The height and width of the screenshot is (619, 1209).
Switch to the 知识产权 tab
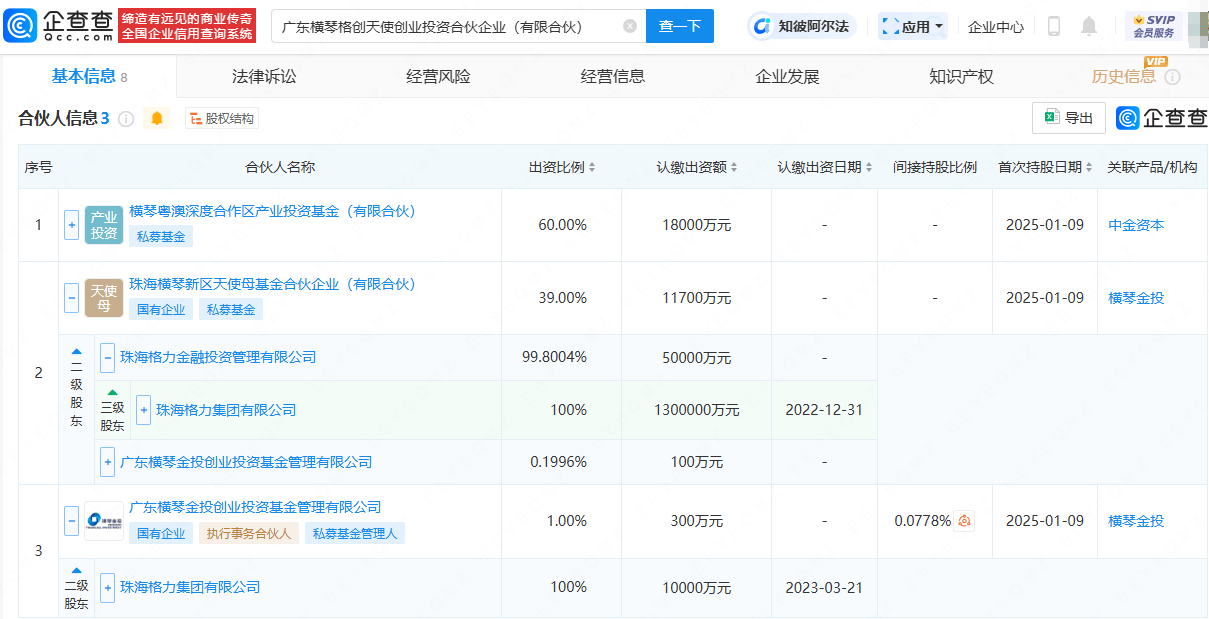[x=962, y=77]
